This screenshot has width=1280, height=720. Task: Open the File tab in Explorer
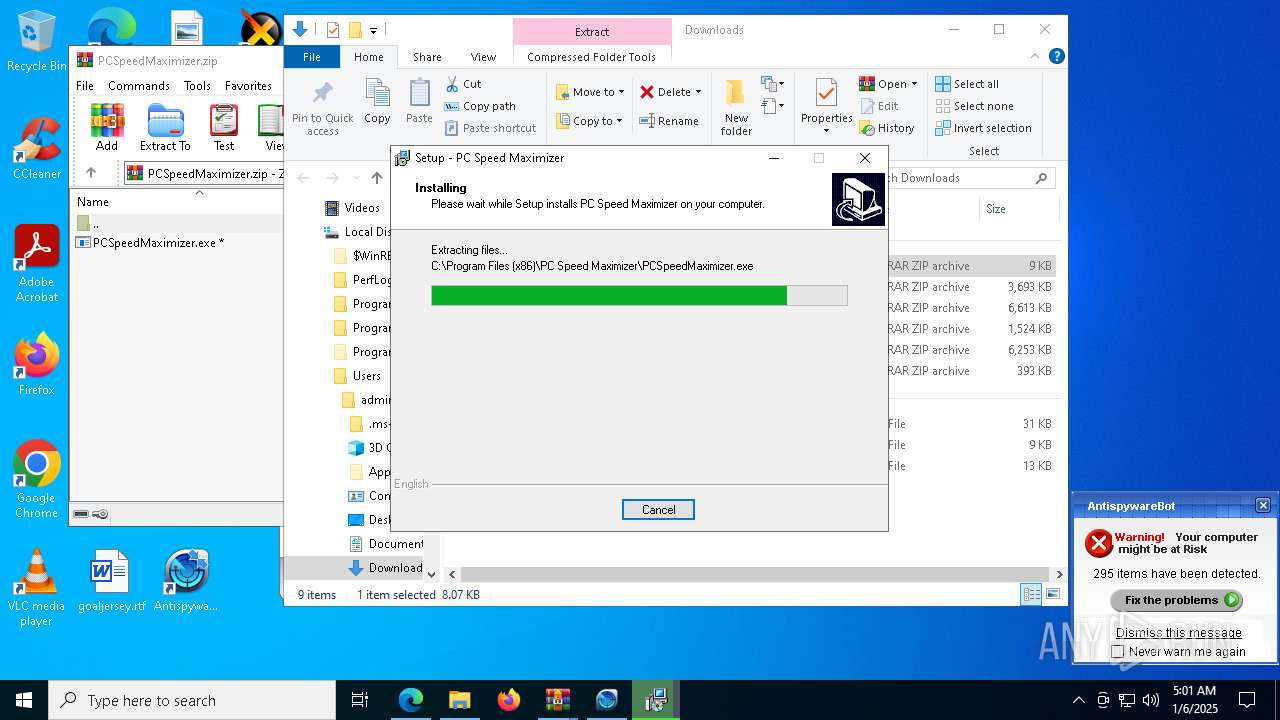point(312,57)
